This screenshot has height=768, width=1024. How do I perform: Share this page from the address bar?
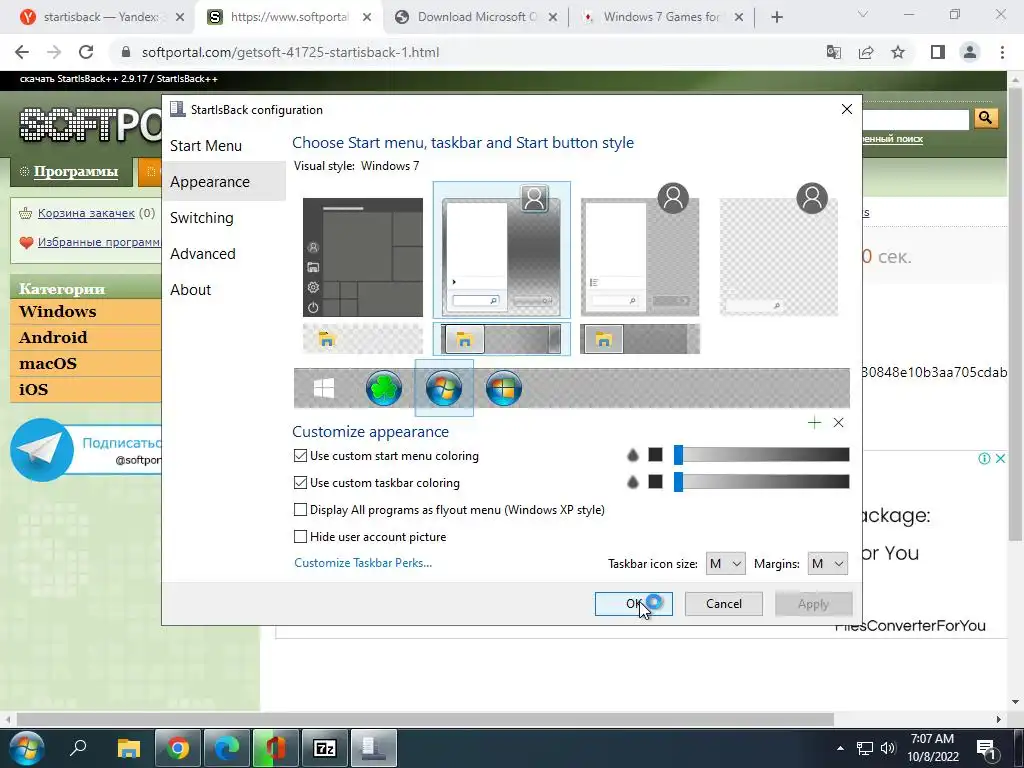click(866, 52)
